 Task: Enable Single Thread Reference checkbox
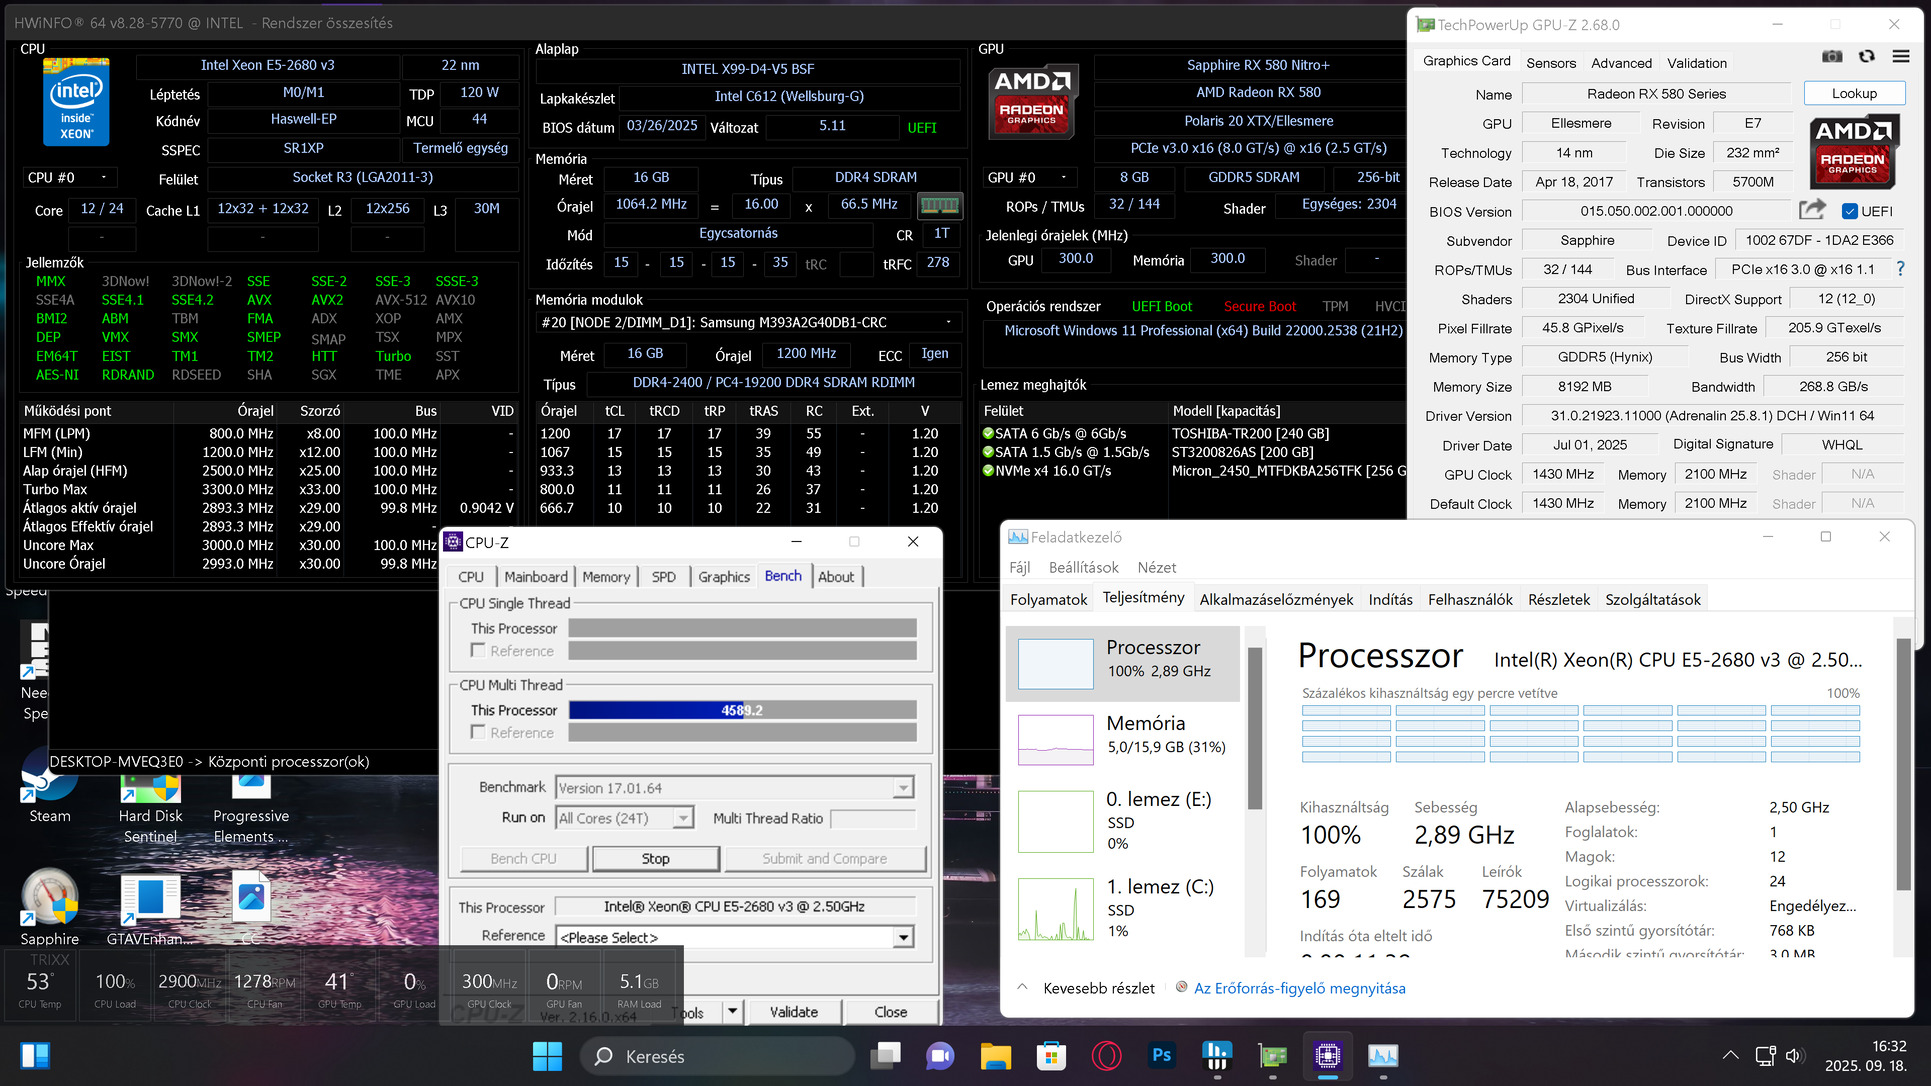click(478, 651)
